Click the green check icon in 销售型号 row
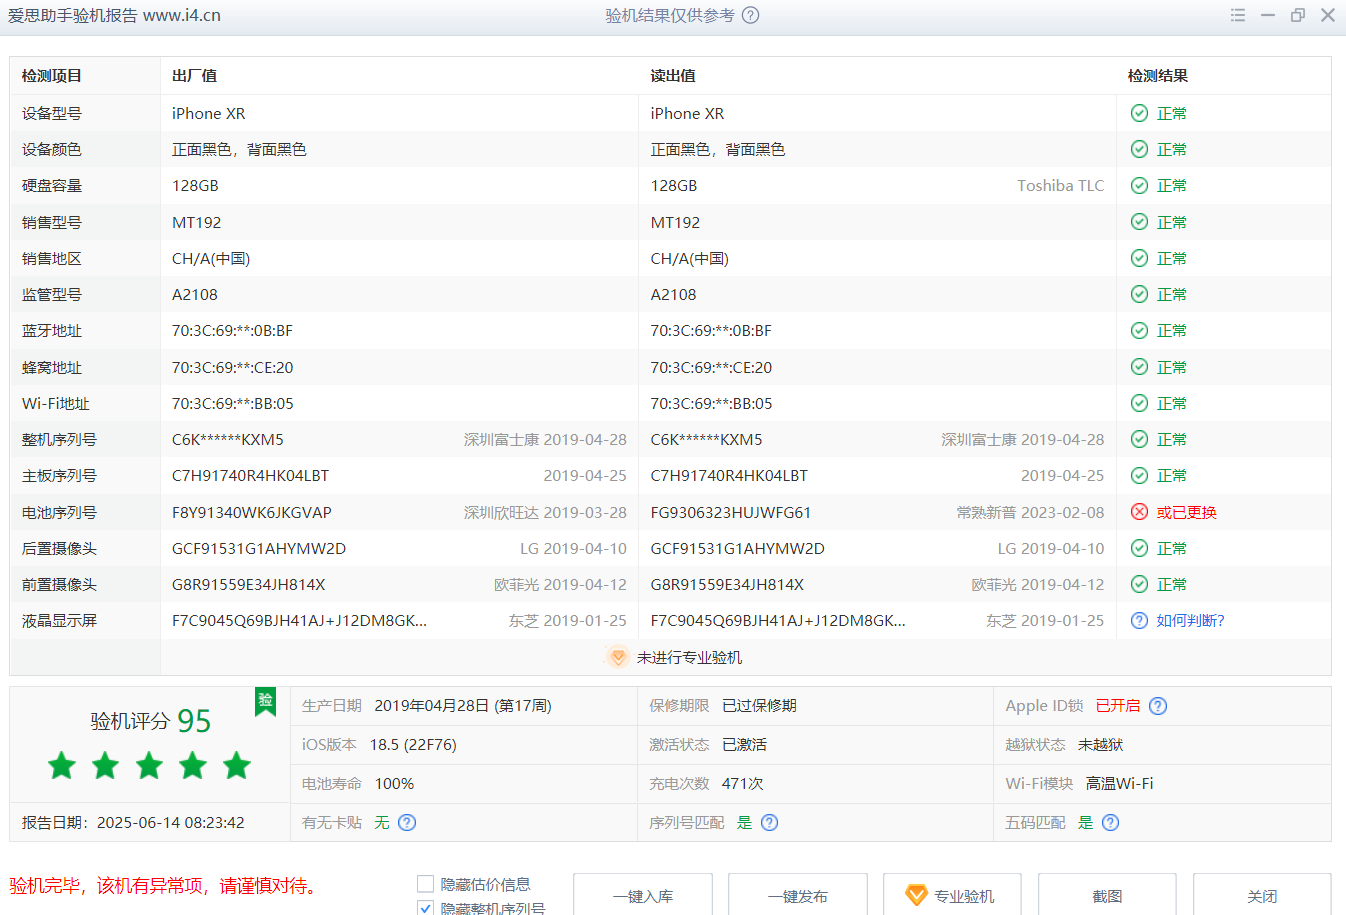This screenshot has height=915, width=1346. [1139, 222]
